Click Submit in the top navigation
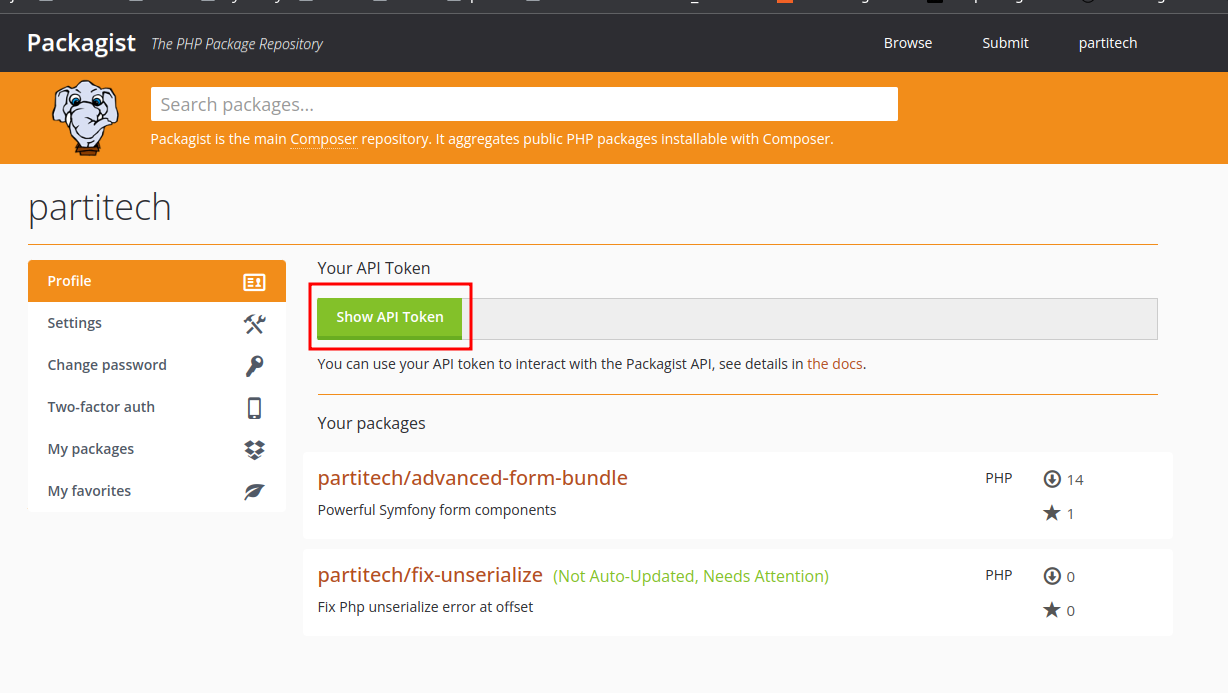The width and height of the screenshot is (1228, 693). [1005, 43]
